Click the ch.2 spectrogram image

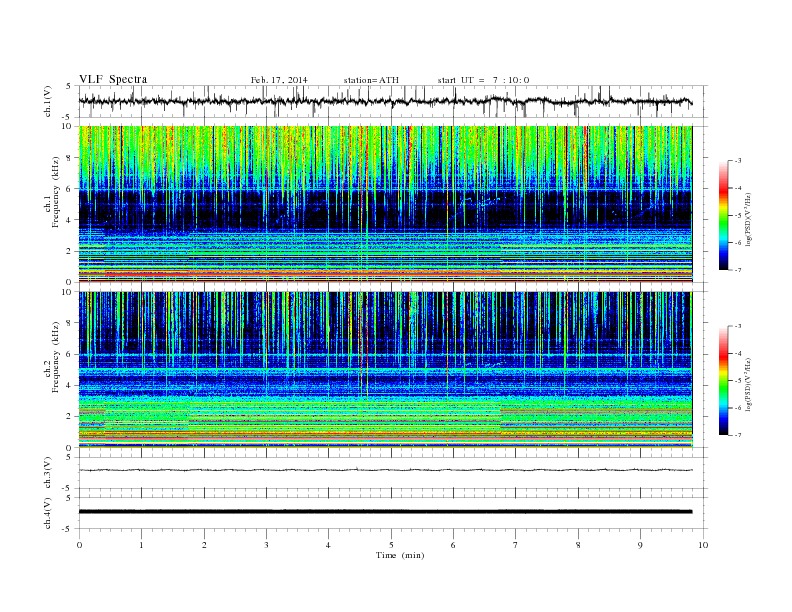click(385, 370)
